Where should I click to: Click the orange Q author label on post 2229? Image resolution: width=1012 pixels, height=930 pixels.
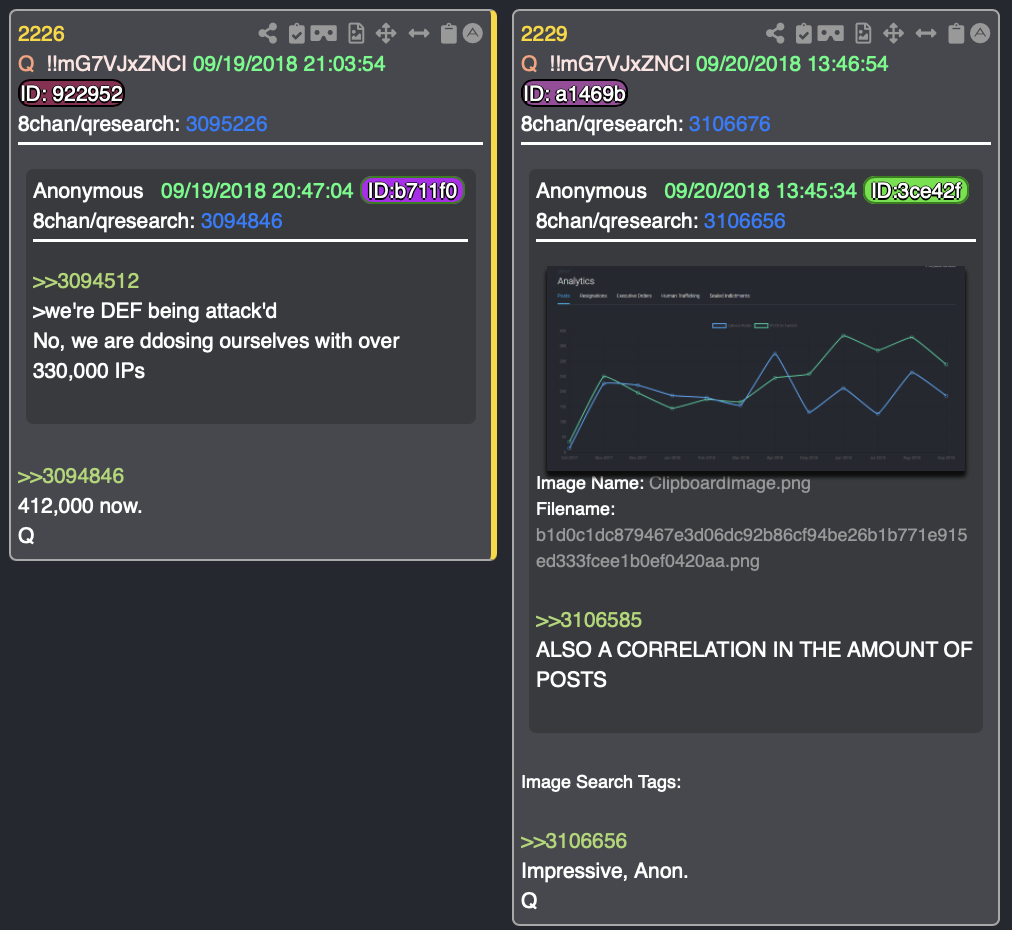pos(529,64)
